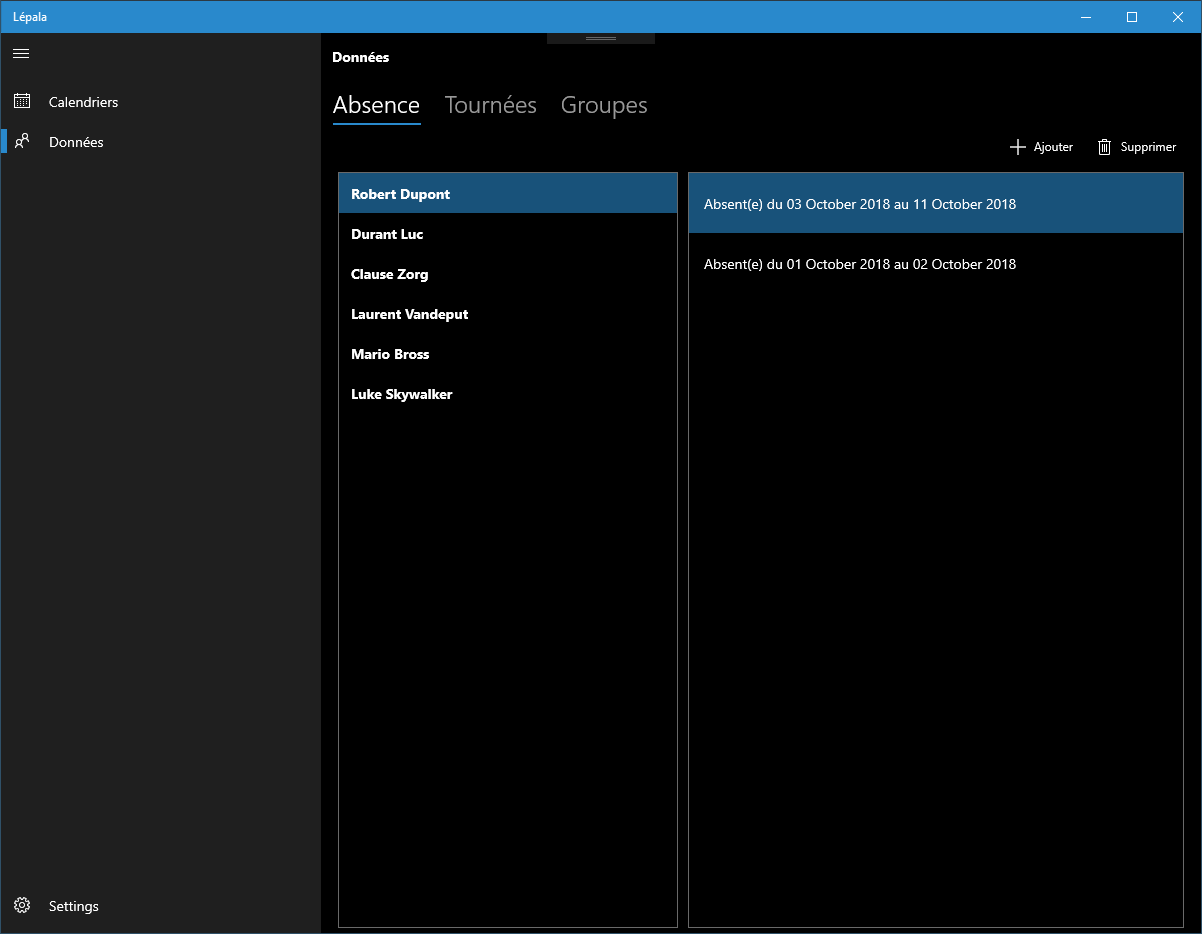Select Laurent Vandeput in the list
Image resolution: width=1202 pixels, height=934 pixels.
pos(508,314)
